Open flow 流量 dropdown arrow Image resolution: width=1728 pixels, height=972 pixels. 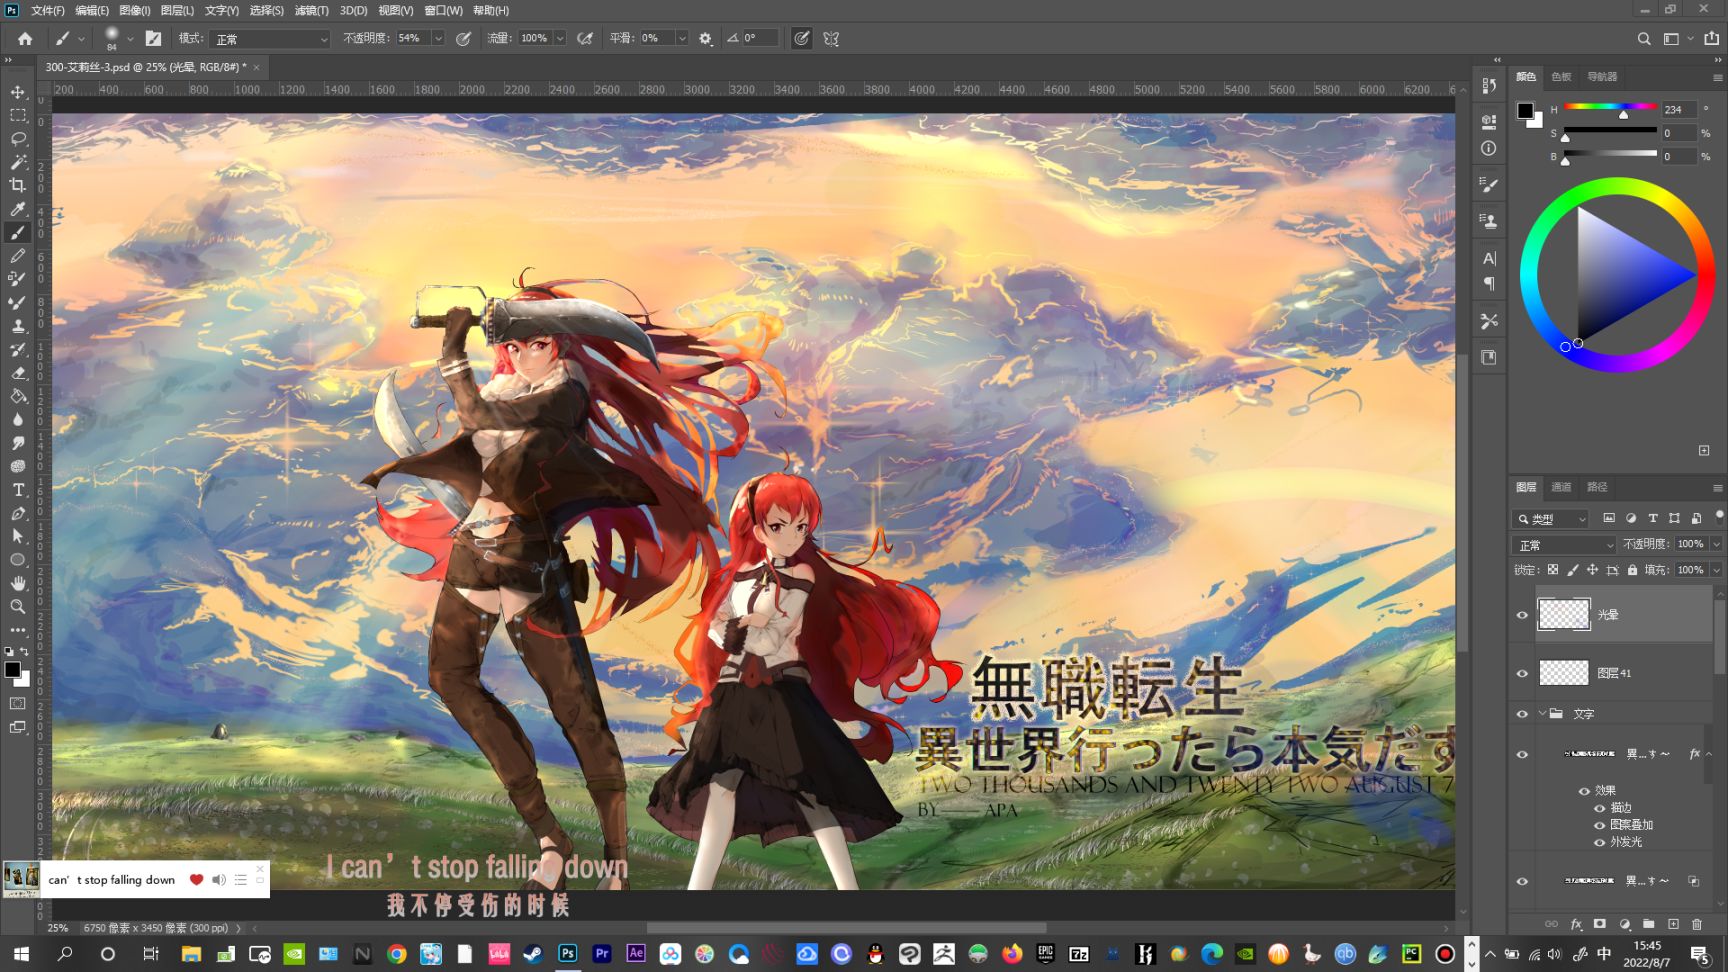(x=560, y=39)
